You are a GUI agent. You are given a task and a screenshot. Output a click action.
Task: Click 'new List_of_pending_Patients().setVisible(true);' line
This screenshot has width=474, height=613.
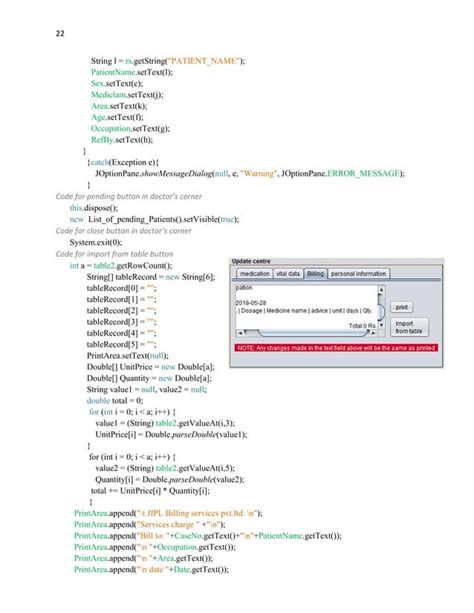(154, 219)
